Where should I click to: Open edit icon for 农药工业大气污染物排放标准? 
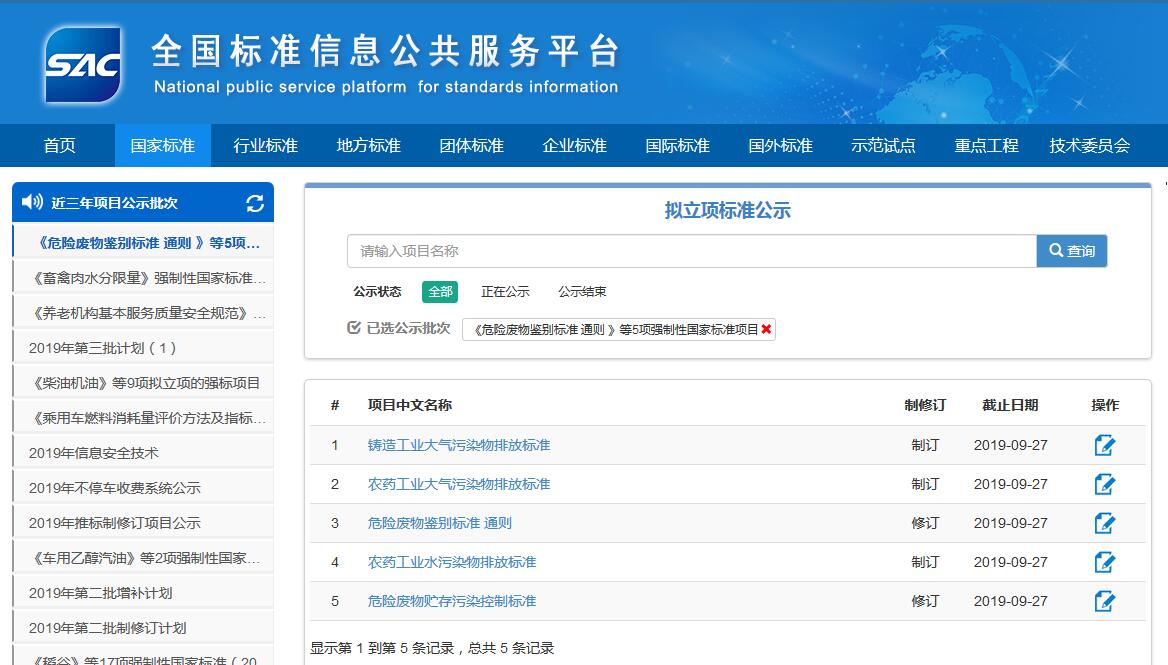click(x=1104, y=484)
